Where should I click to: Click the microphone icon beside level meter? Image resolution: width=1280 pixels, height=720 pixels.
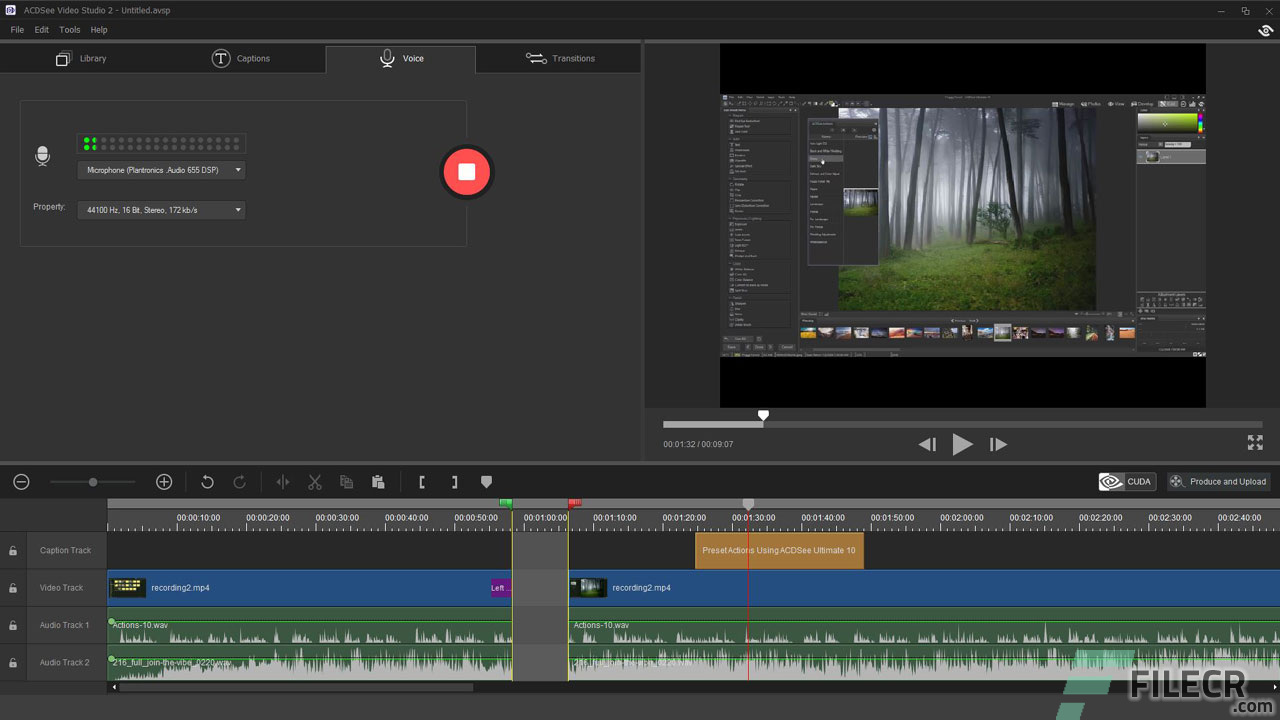click(x=42, y=156)
